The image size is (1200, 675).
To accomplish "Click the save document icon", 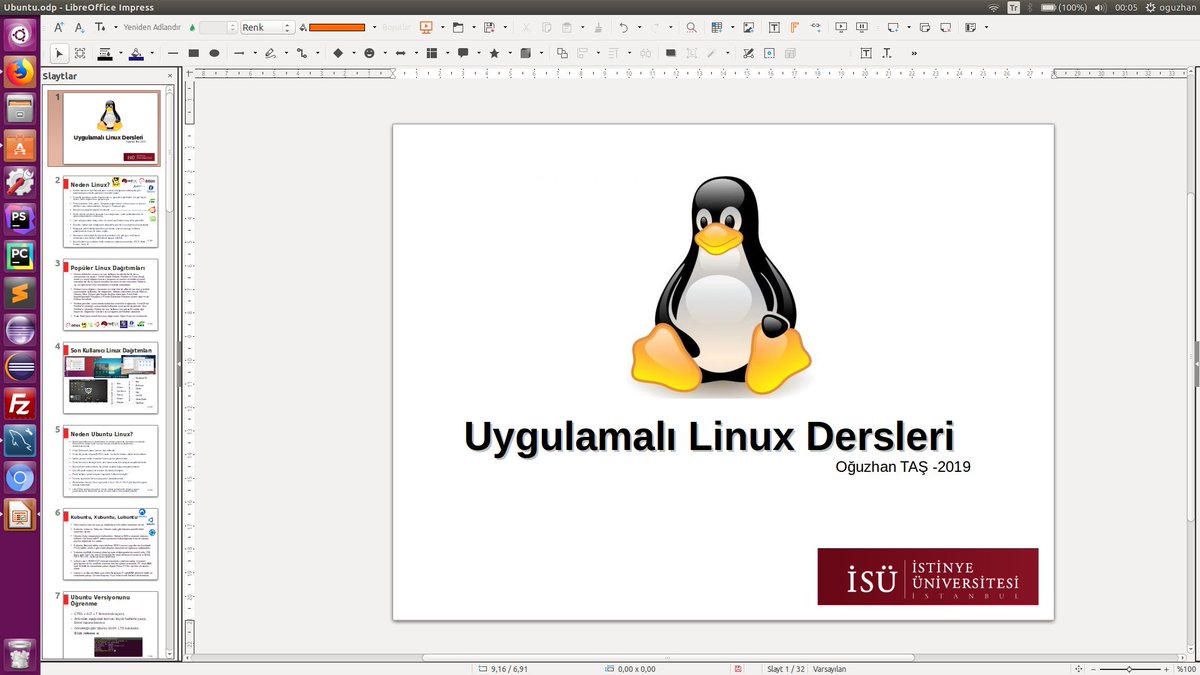I will click(x=489, y=27).
